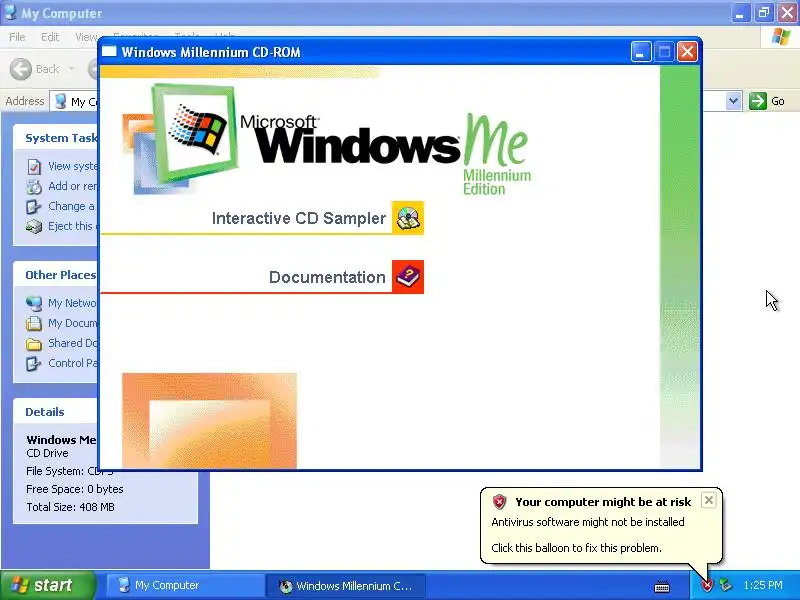Click the green Go arrow button

pos(758,101)
